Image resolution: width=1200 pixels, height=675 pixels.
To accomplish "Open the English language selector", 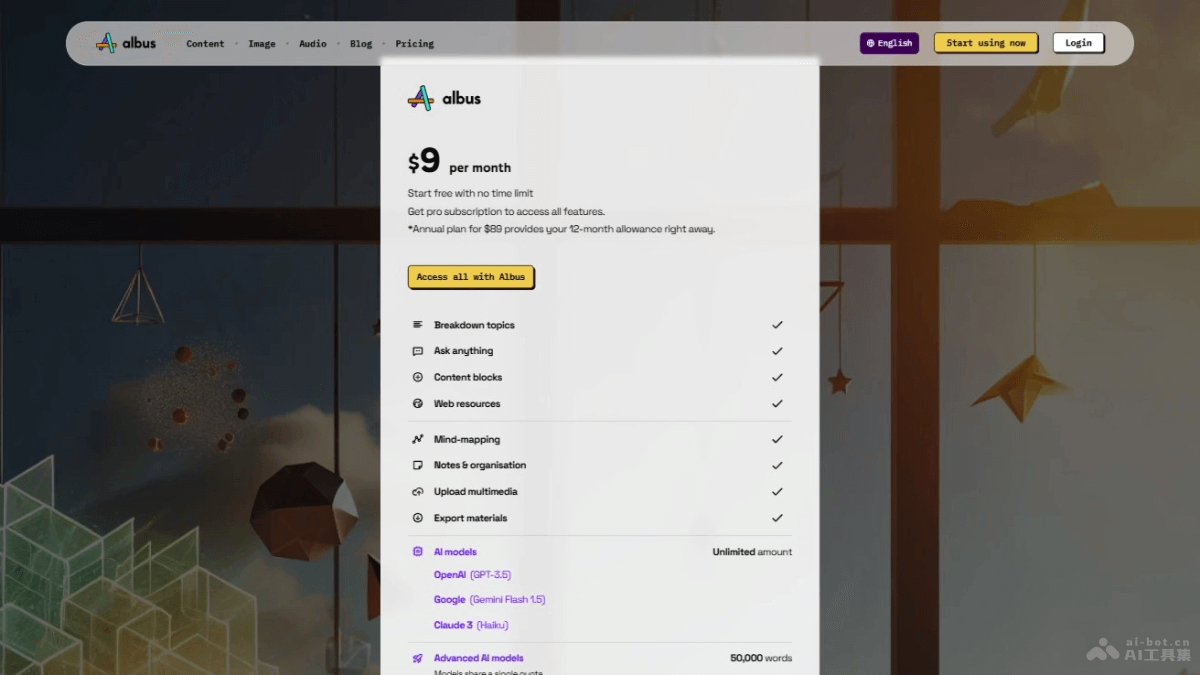I will click(x=889, y=43).
